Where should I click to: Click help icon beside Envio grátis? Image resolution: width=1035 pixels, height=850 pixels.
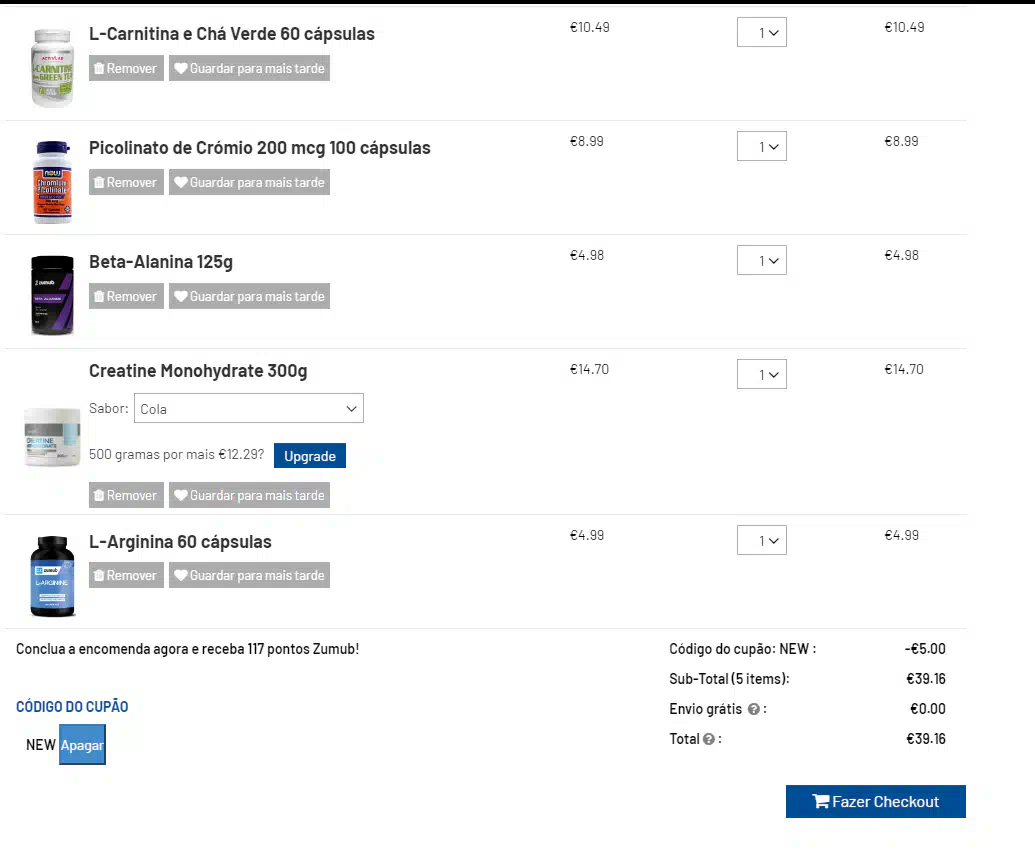pyautogui.click(x=753, y=709)
